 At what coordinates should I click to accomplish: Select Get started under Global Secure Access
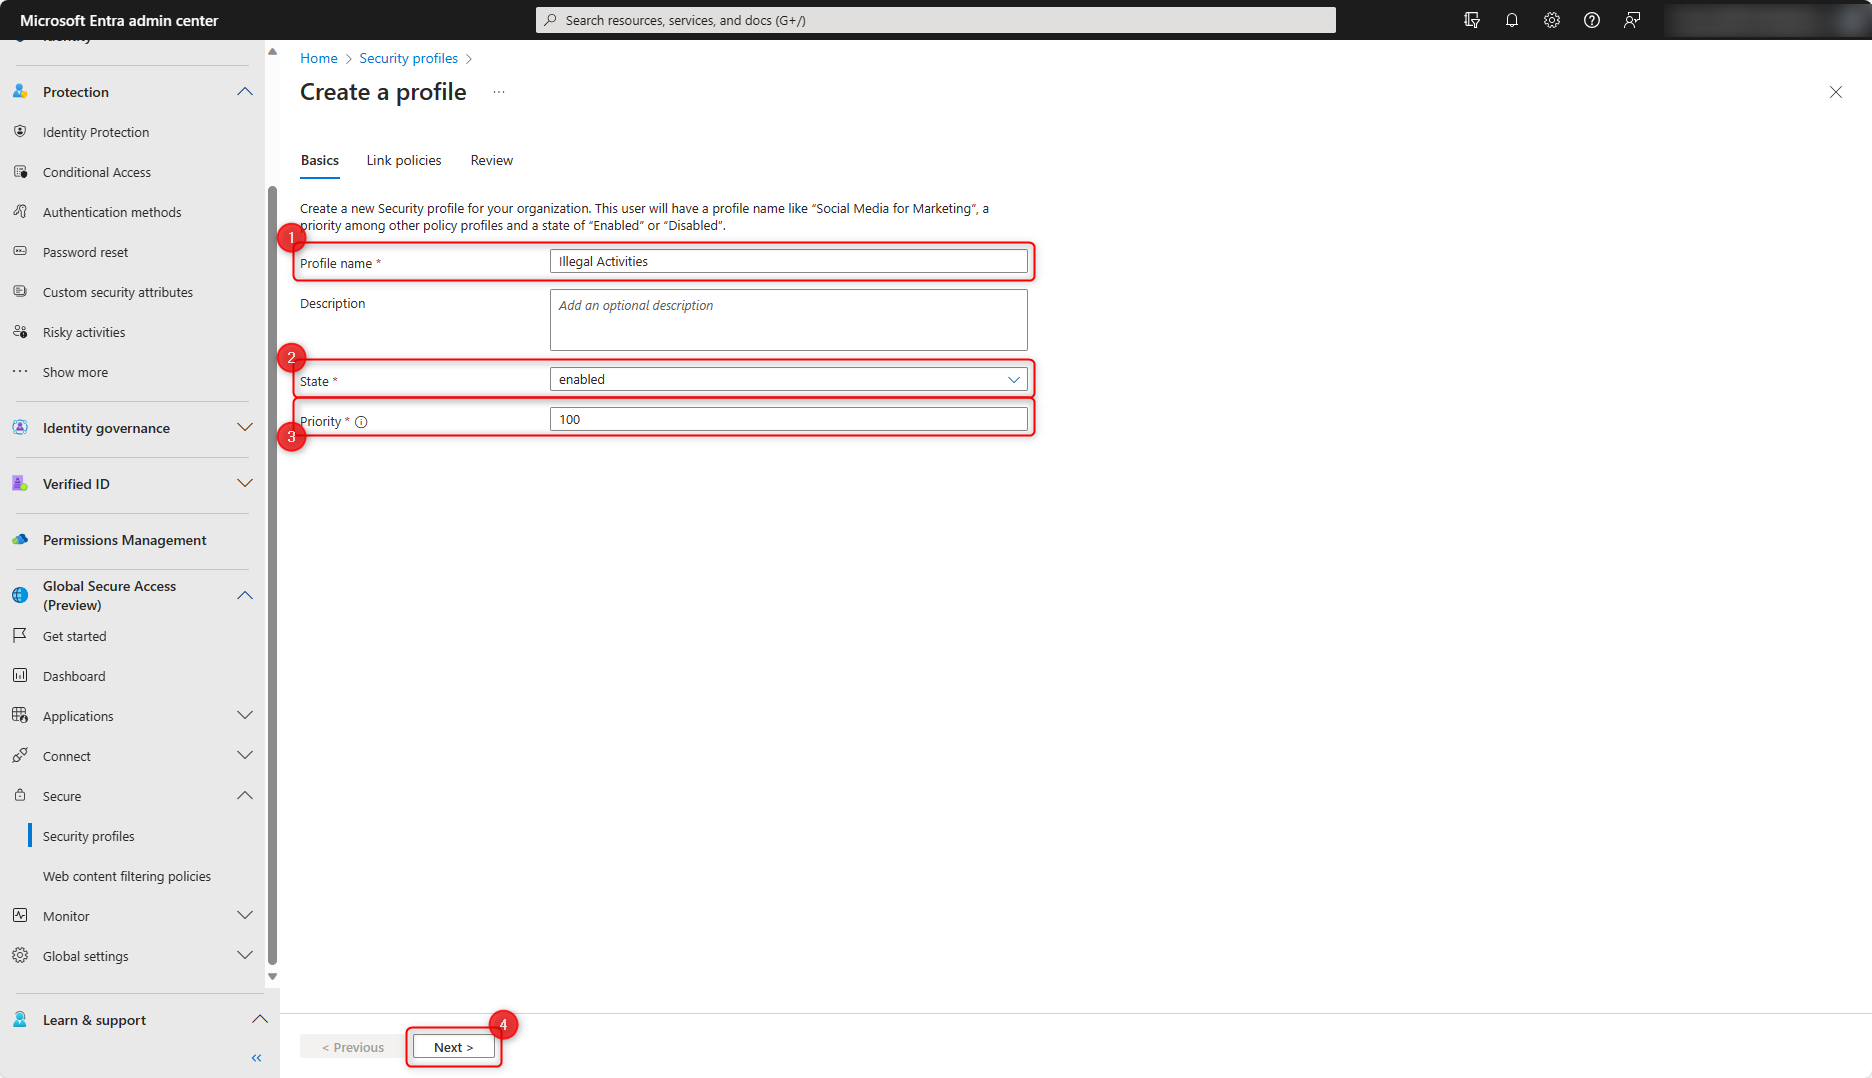(x=74, y=635)
